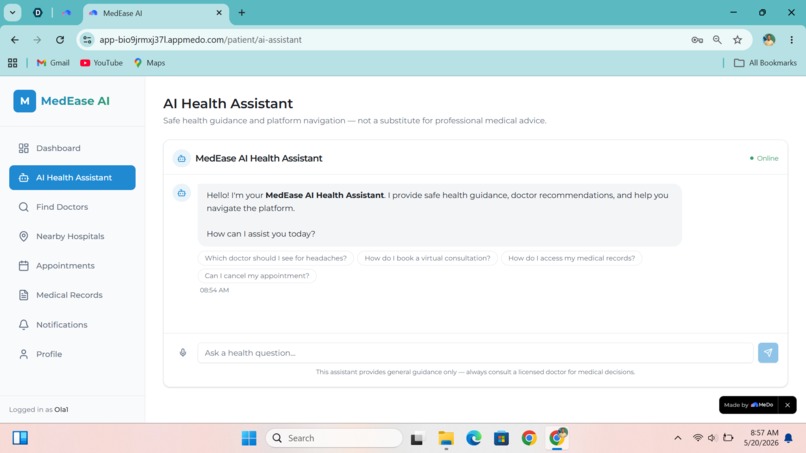Click the 'Logged in as Ola1' label
806x453 pixels.
coord(39,410)
